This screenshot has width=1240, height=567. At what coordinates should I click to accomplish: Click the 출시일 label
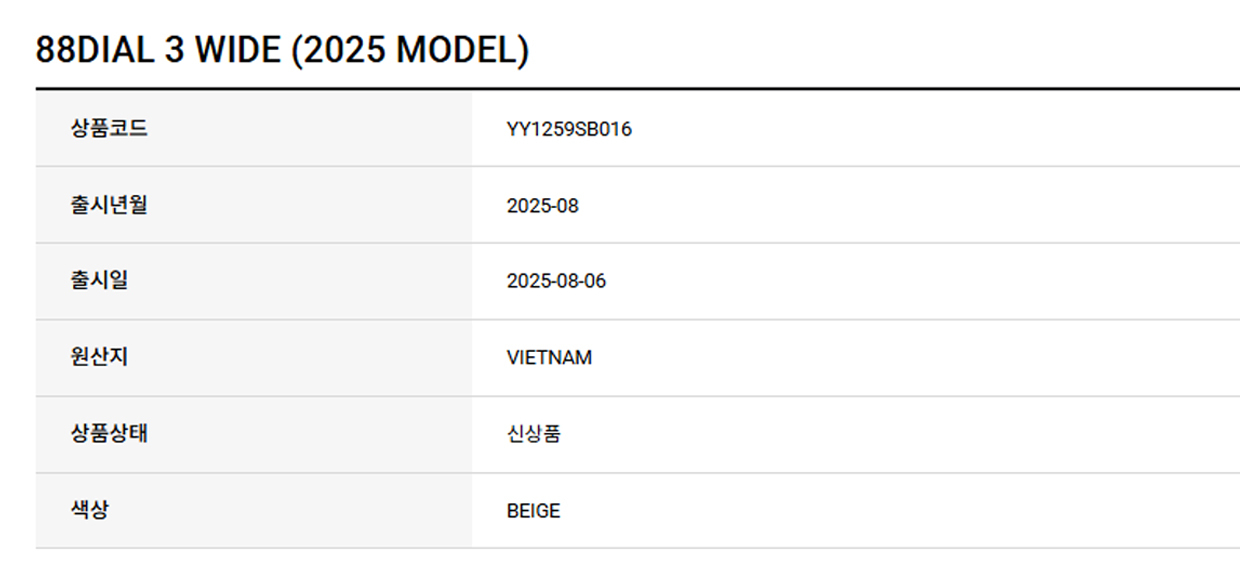99,281
